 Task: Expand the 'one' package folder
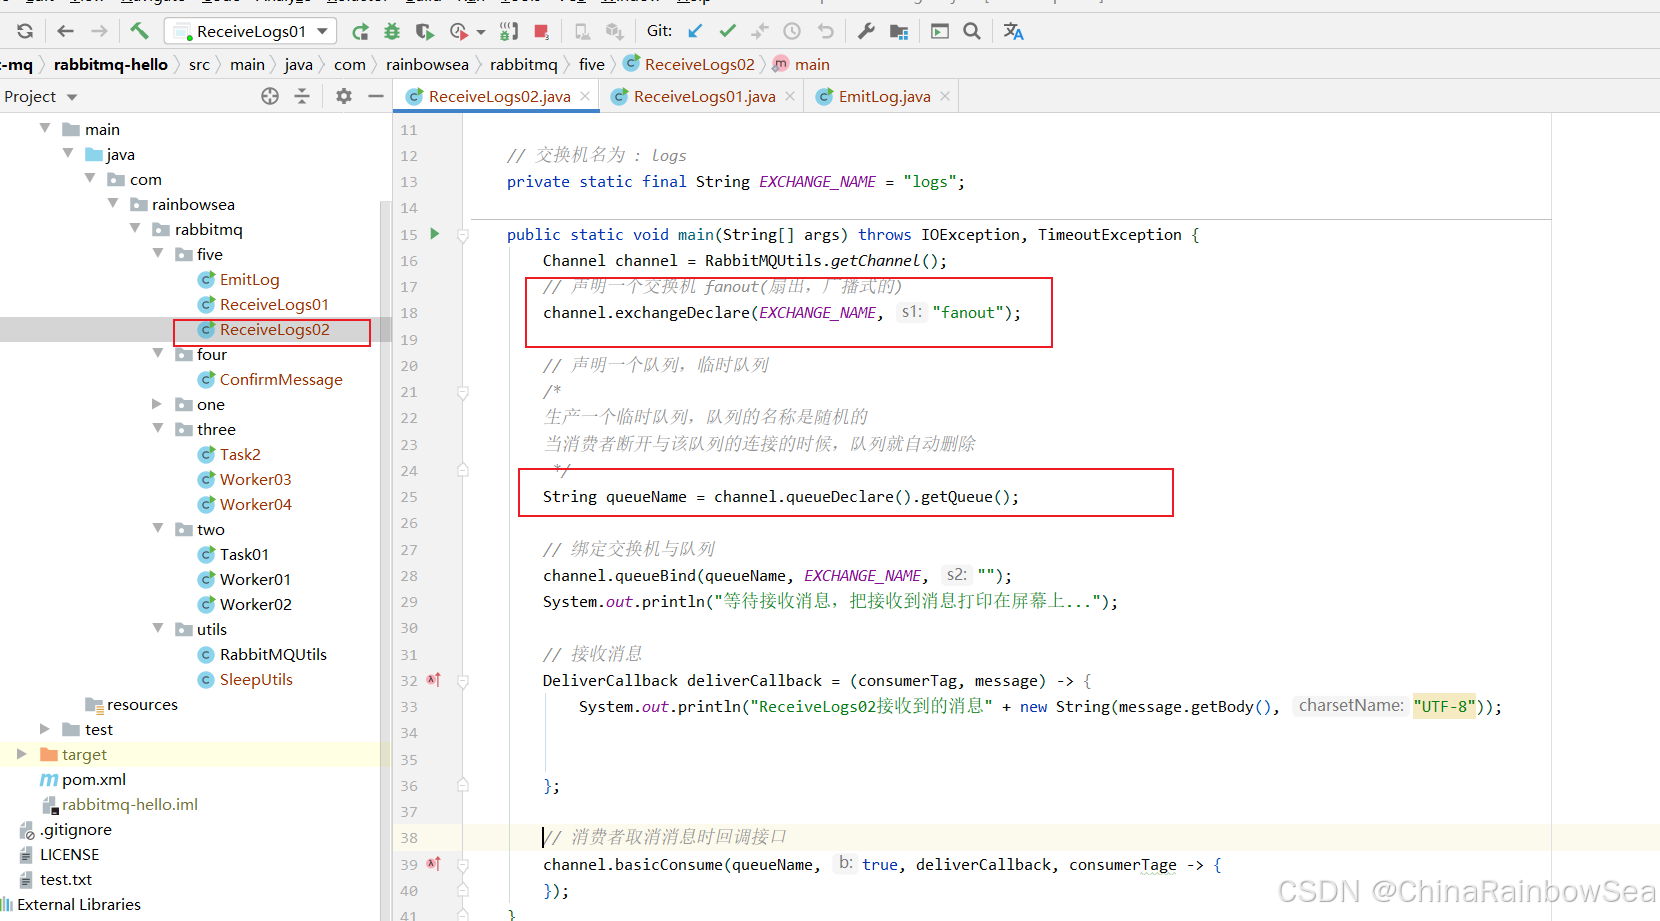(157, 404)
